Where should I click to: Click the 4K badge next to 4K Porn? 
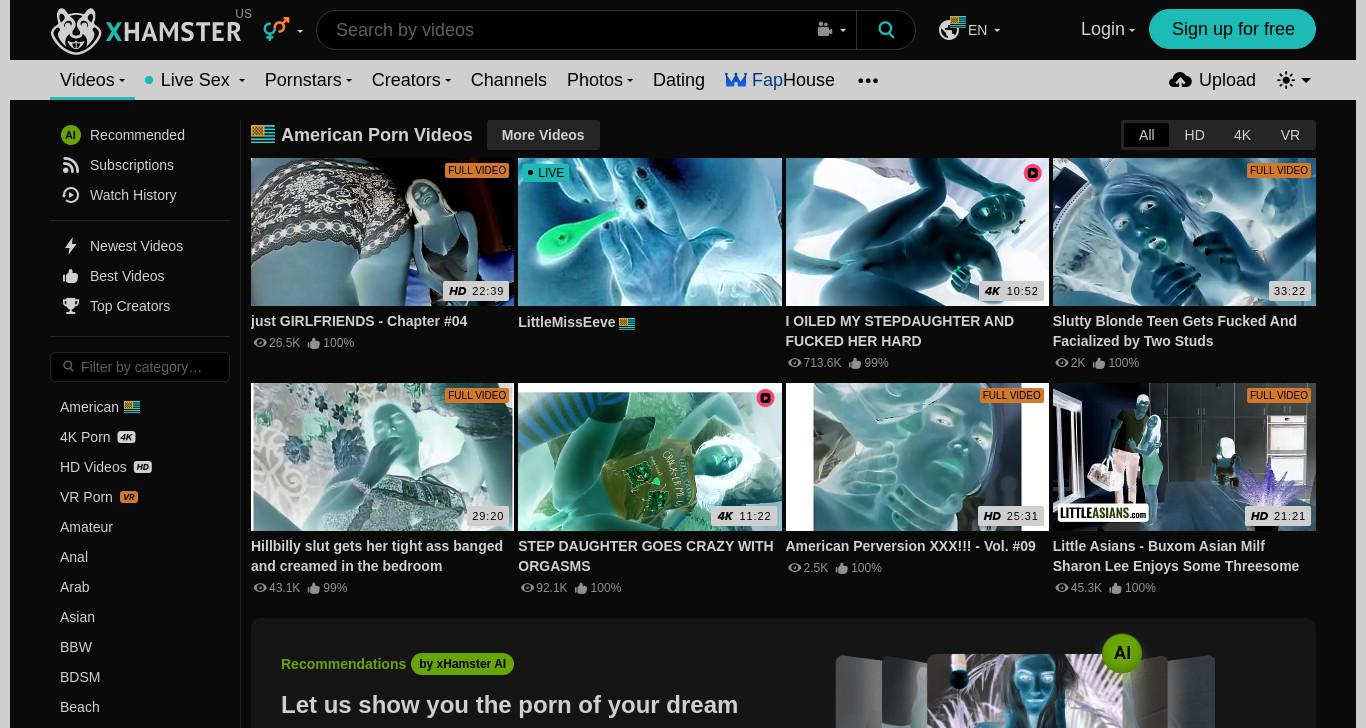[126, 437]
